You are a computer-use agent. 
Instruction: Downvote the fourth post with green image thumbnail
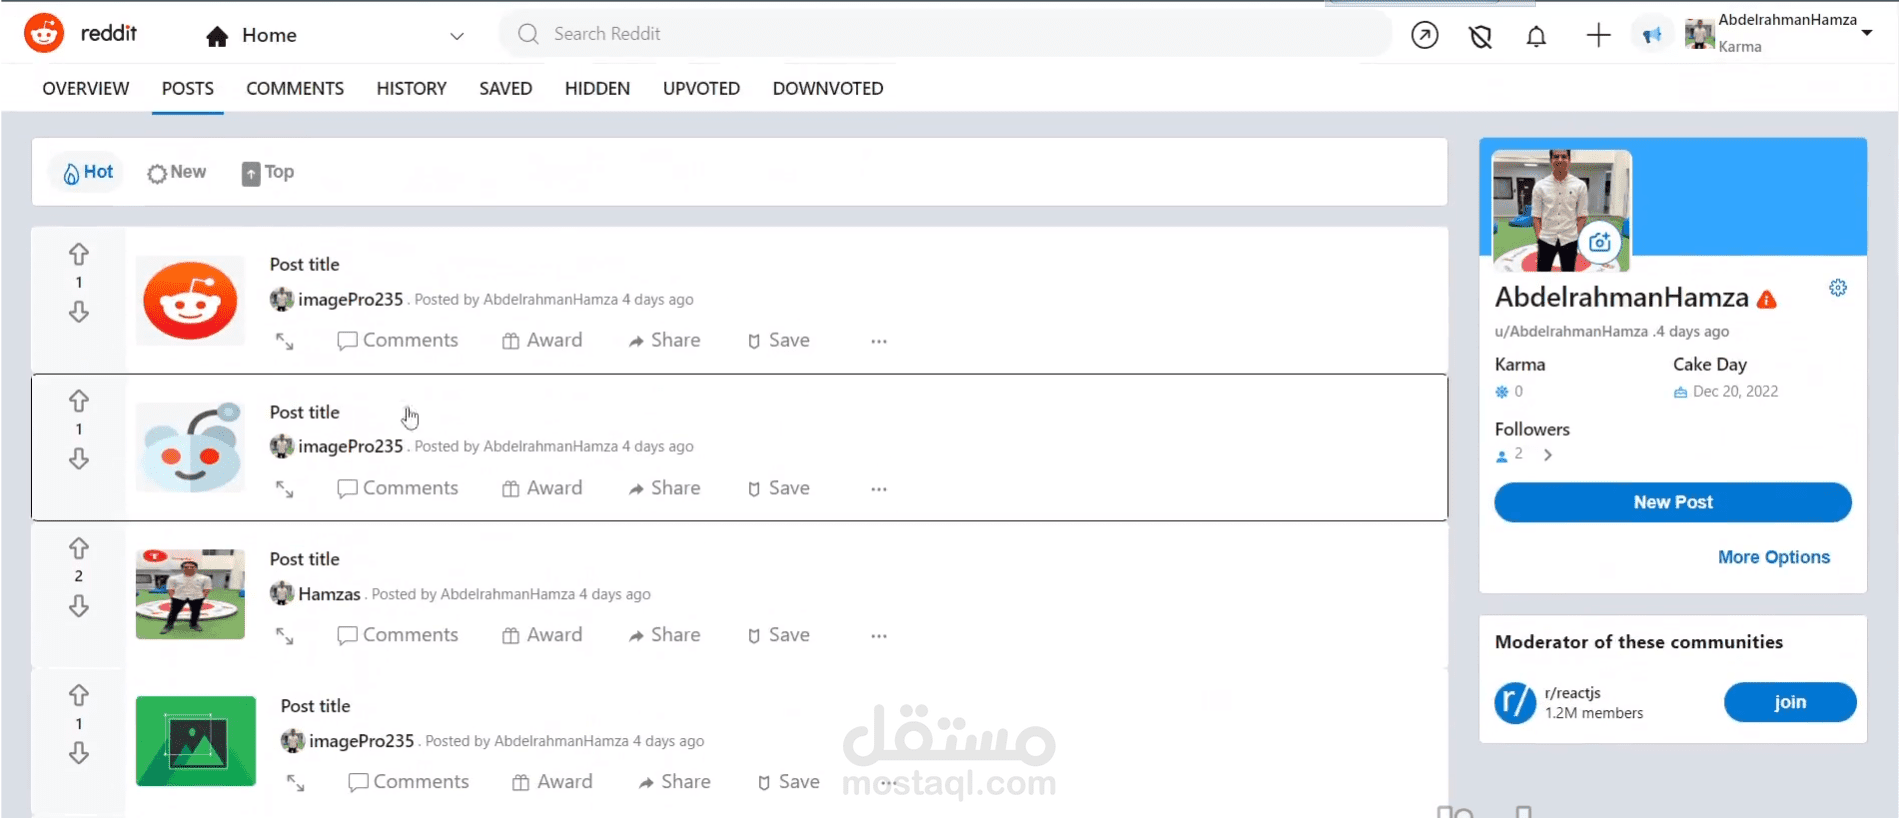coord(79,753)
